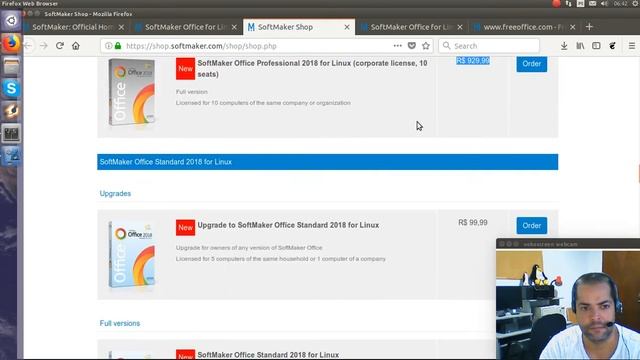Click 'Upgrade for owners of any version' text
Image resolution: width=640 pixels, height=360 pixels.
click(249, 248)
